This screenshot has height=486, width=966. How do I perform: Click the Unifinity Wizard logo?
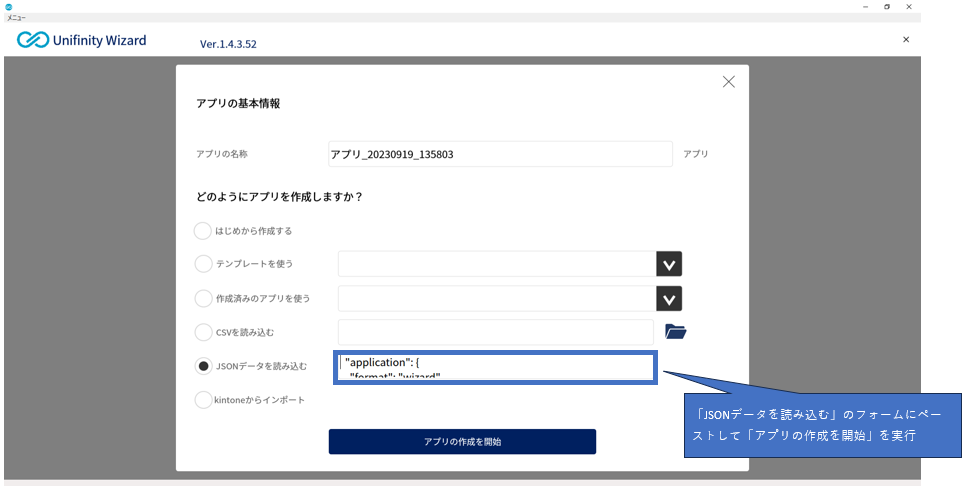click(82, 40)
